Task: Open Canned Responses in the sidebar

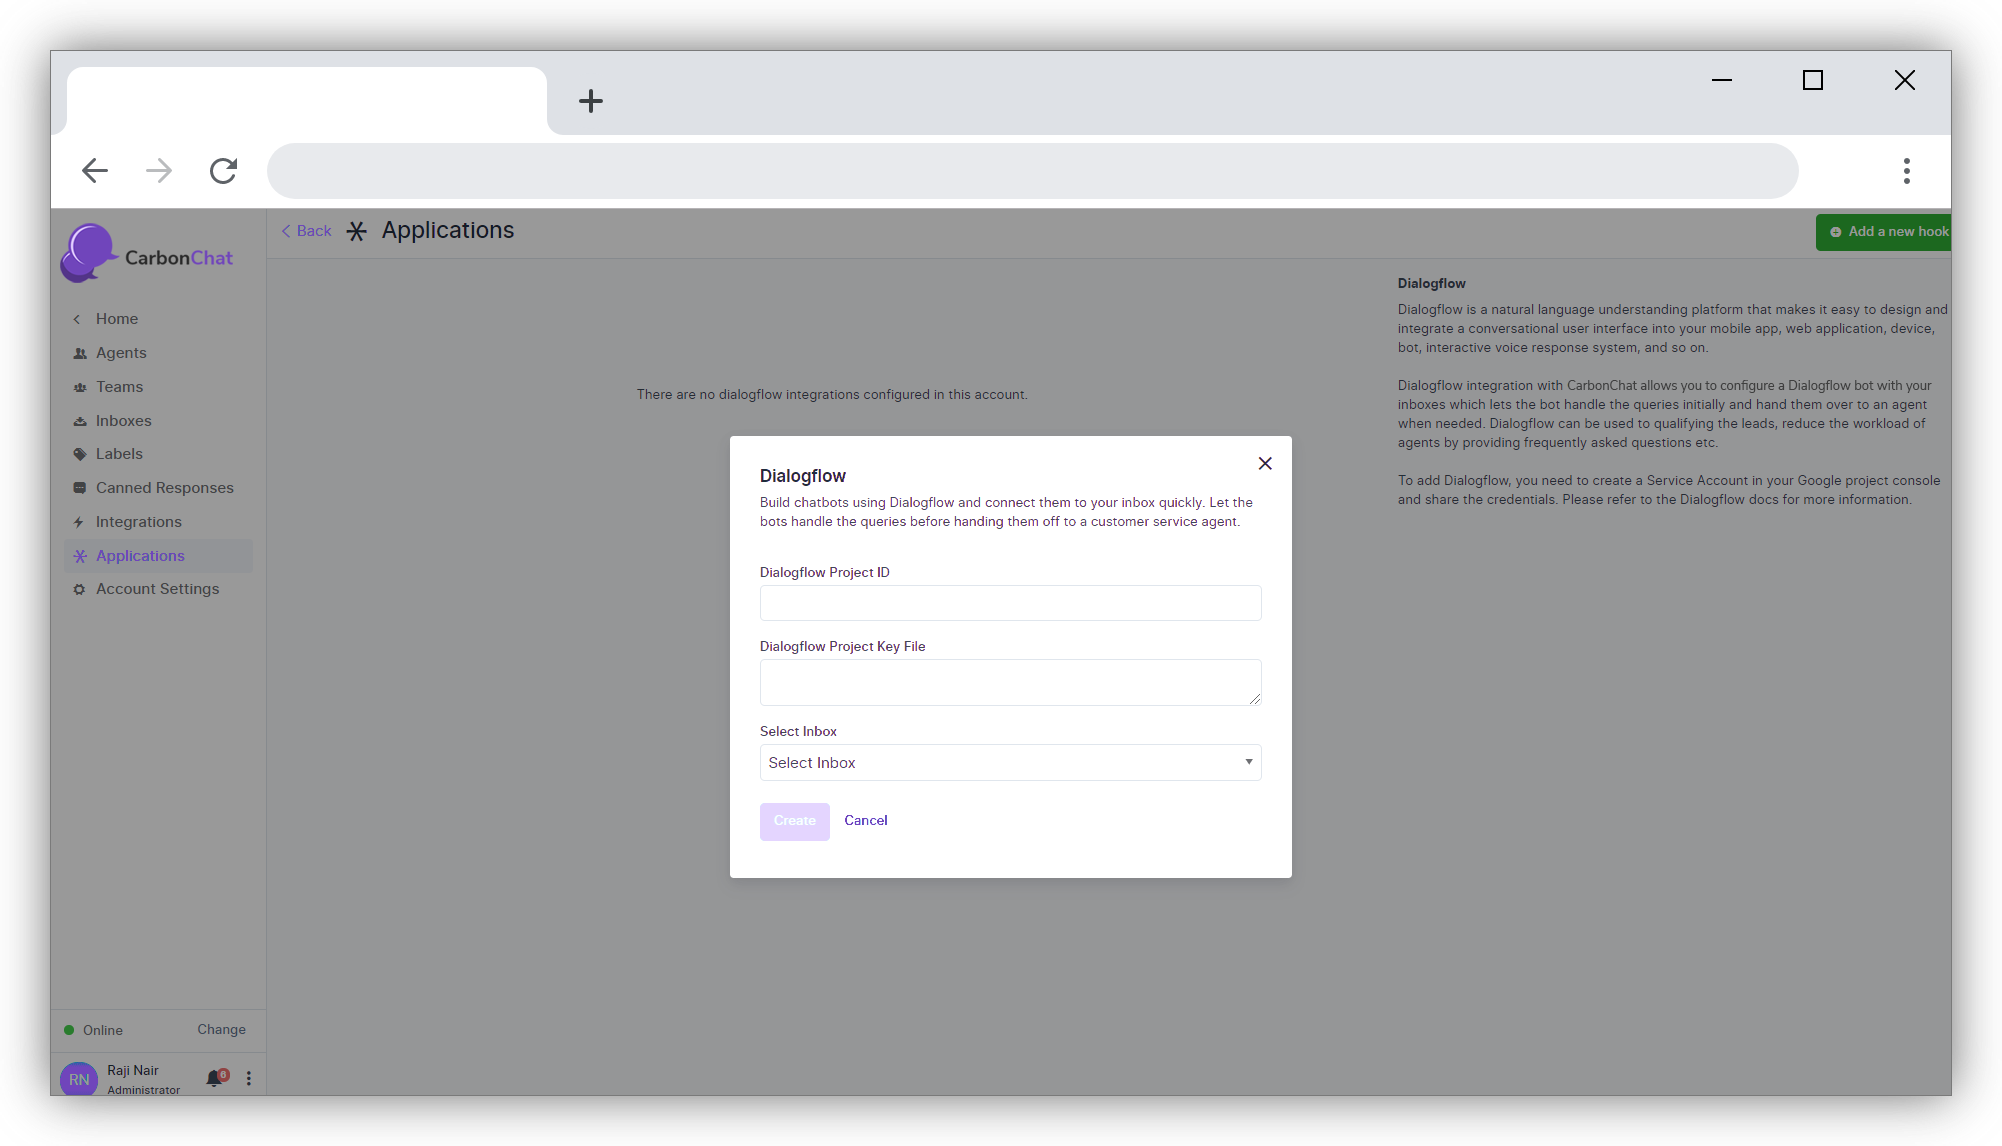Action: coord(164,488)
